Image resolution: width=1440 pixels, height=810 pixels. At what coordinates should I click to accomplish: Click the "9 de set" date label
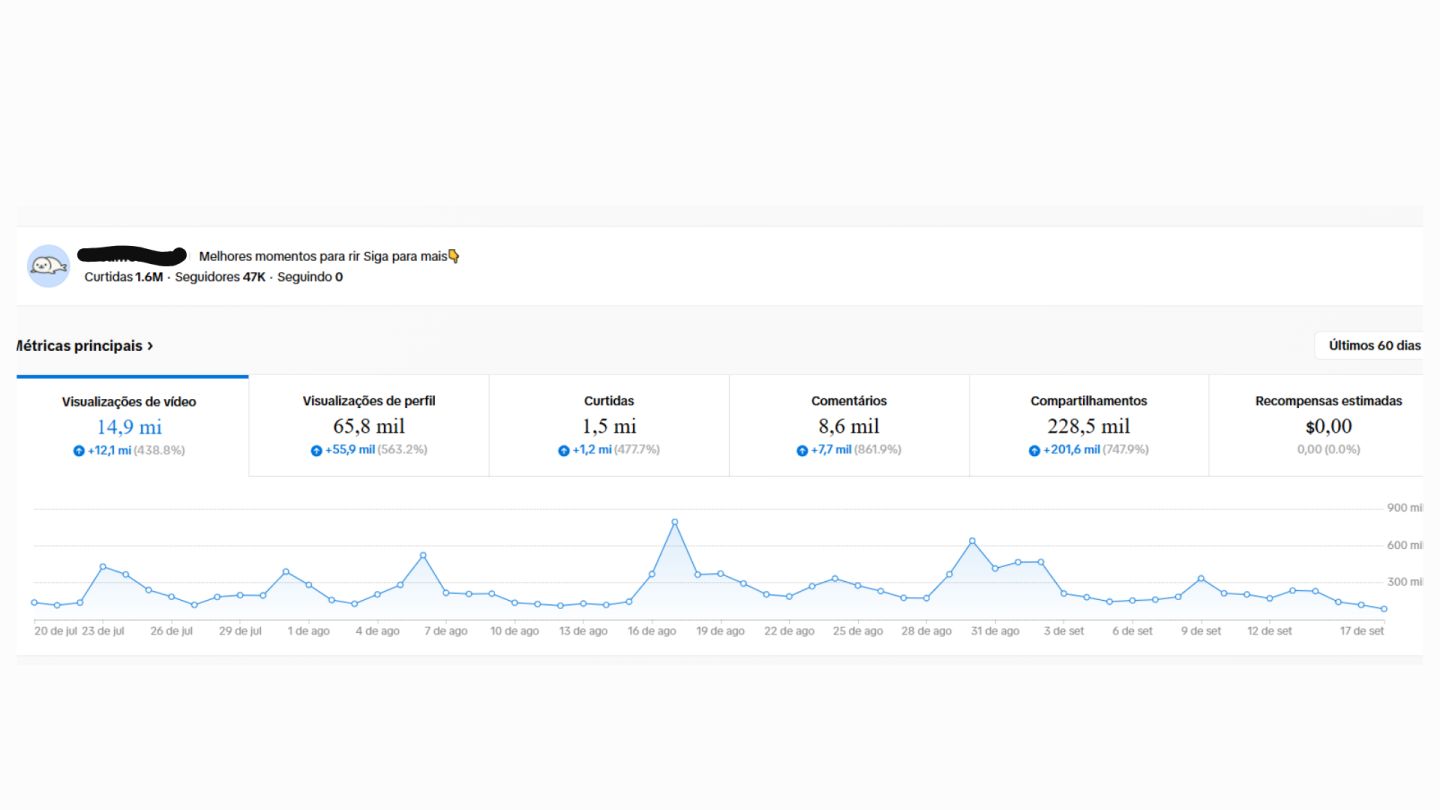(x=1201, y=631)
